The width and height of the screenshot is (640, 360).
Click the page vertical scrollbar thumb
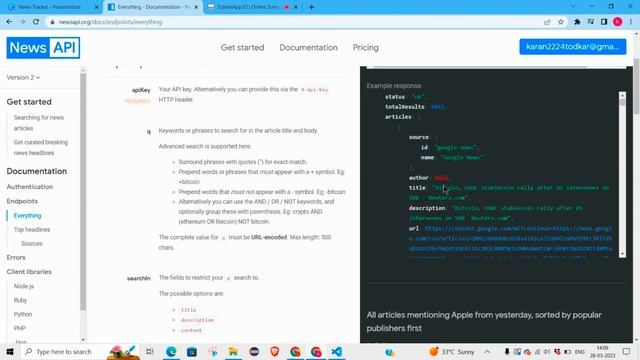coord(636,87)
